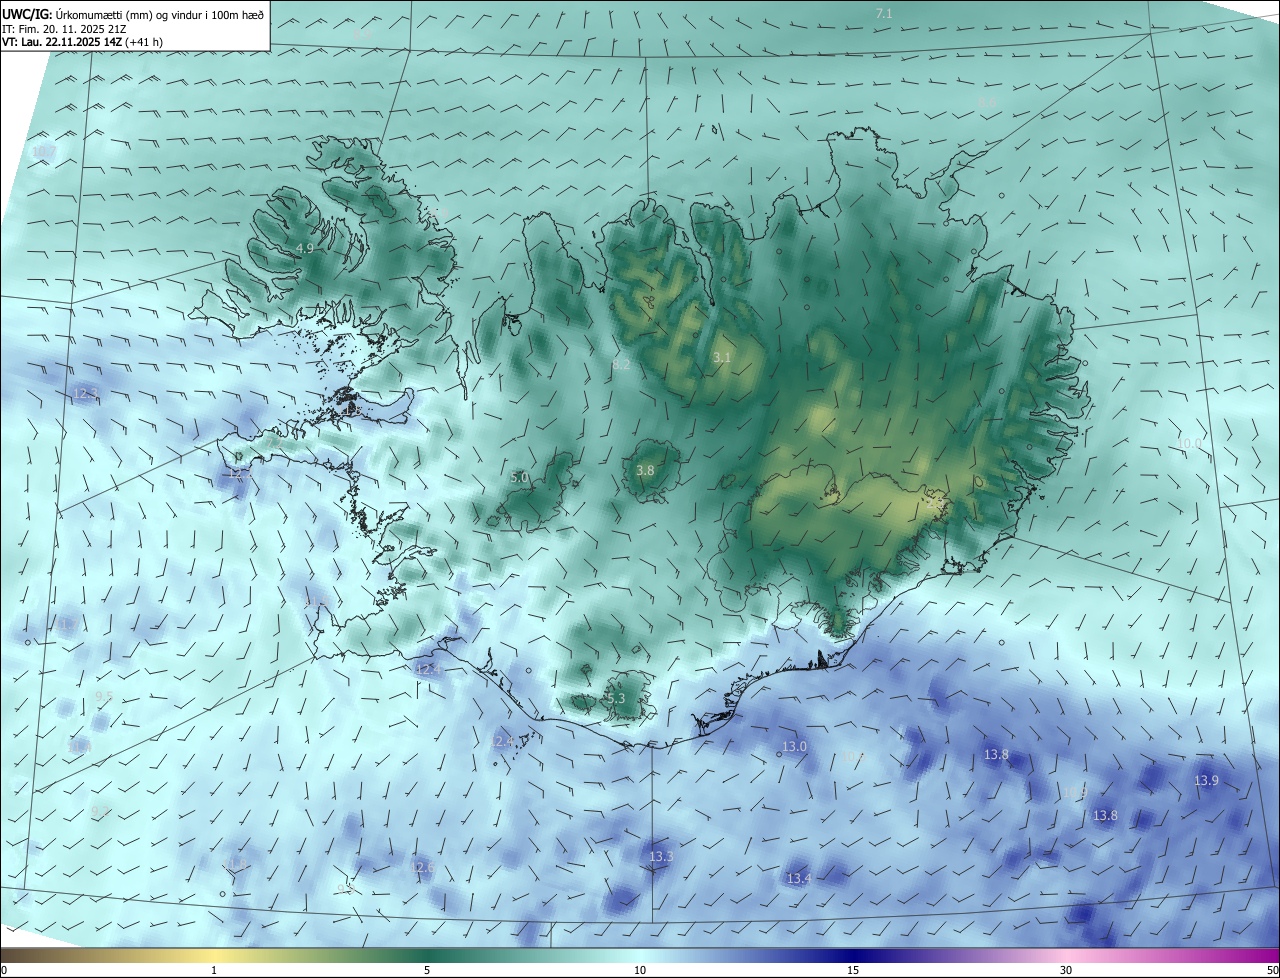The image size is (1280, 978).
Task: Click the 5.3 value near the south coast
Action: (x=616, y=698)
